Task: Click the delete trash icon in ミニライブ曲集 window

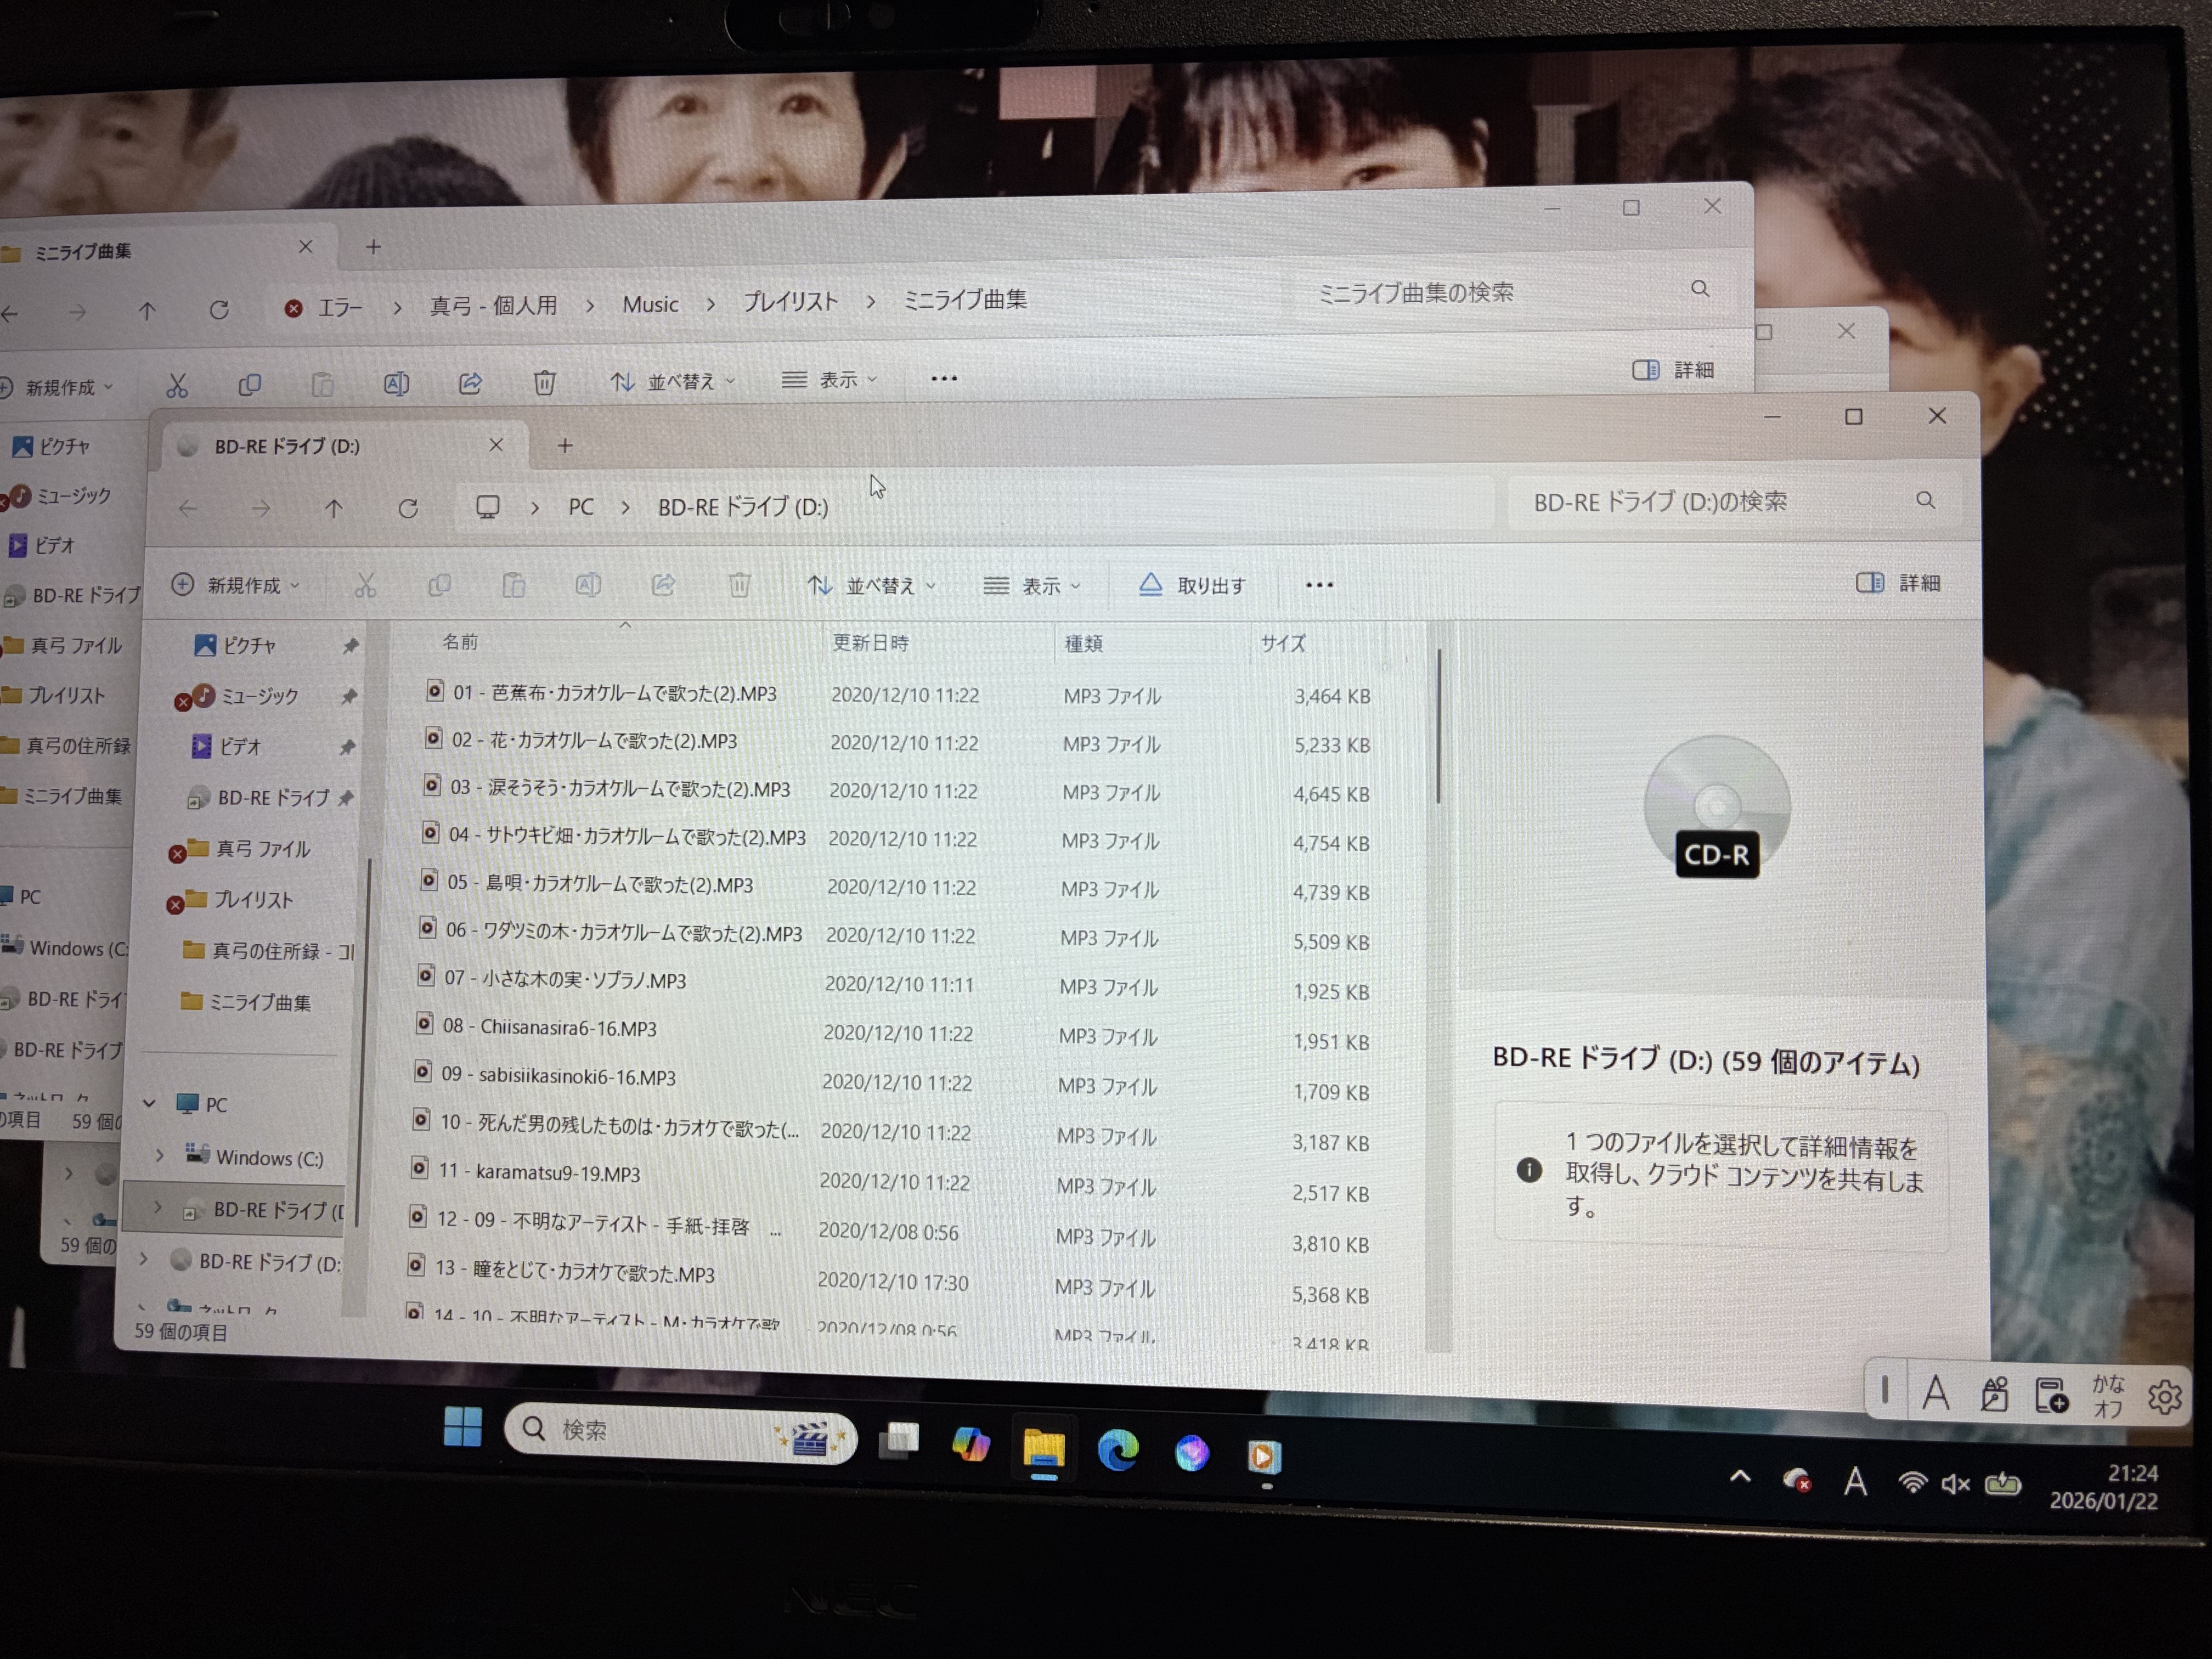Action: (544, 382)
